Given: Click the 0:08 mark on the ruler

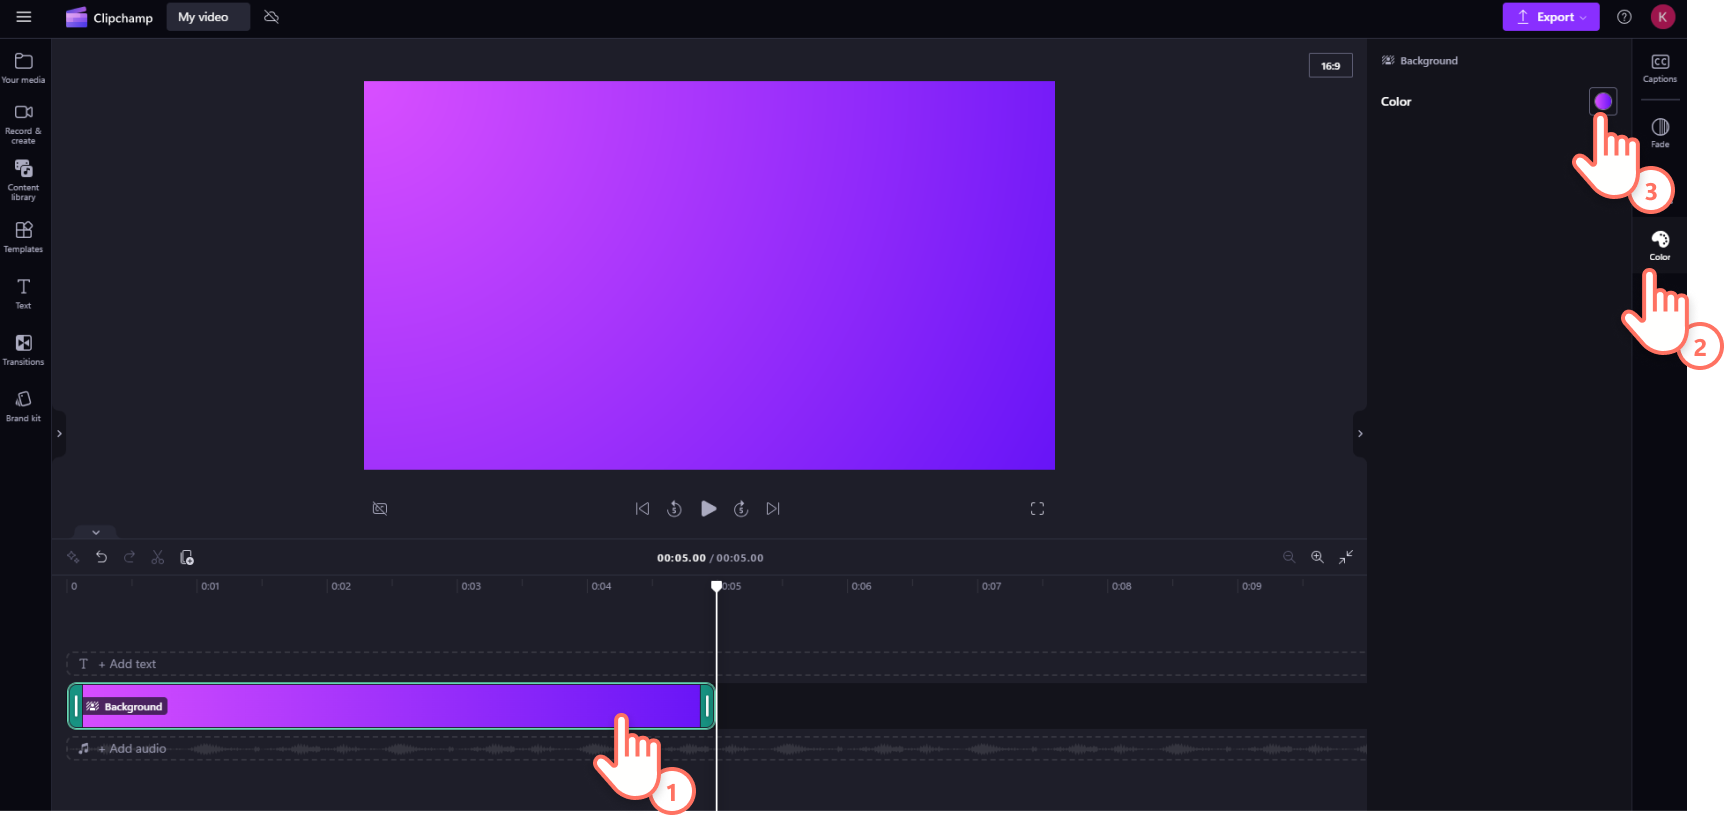Looking at the screenshot, I should click(1121, 586).
